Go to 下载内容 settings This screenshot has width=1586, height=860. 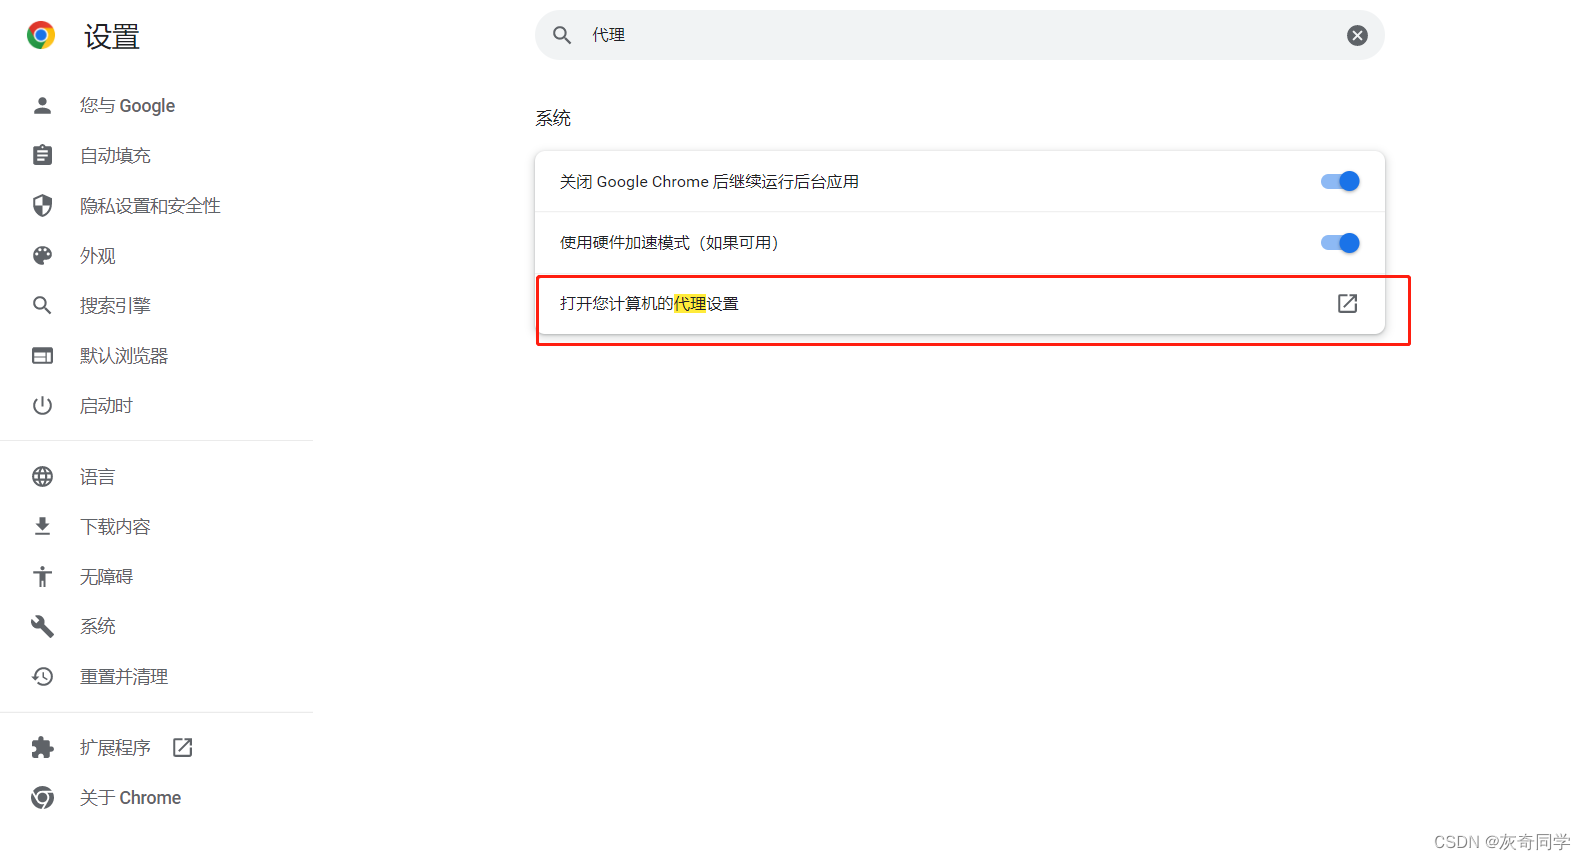pyautogui.click(x=115, y=526)
